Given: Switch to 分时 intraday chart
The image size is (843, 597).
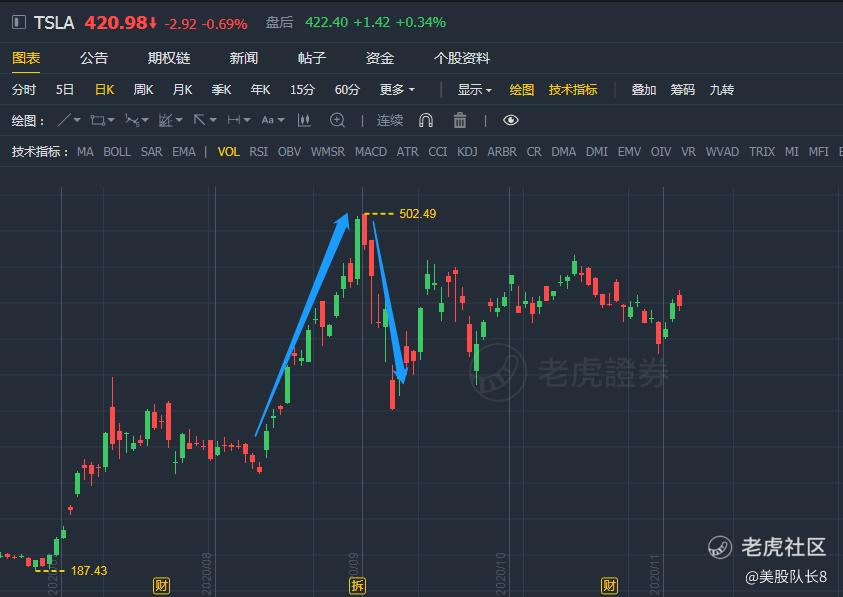Looking at the screenshot, I should coord(24,89).
